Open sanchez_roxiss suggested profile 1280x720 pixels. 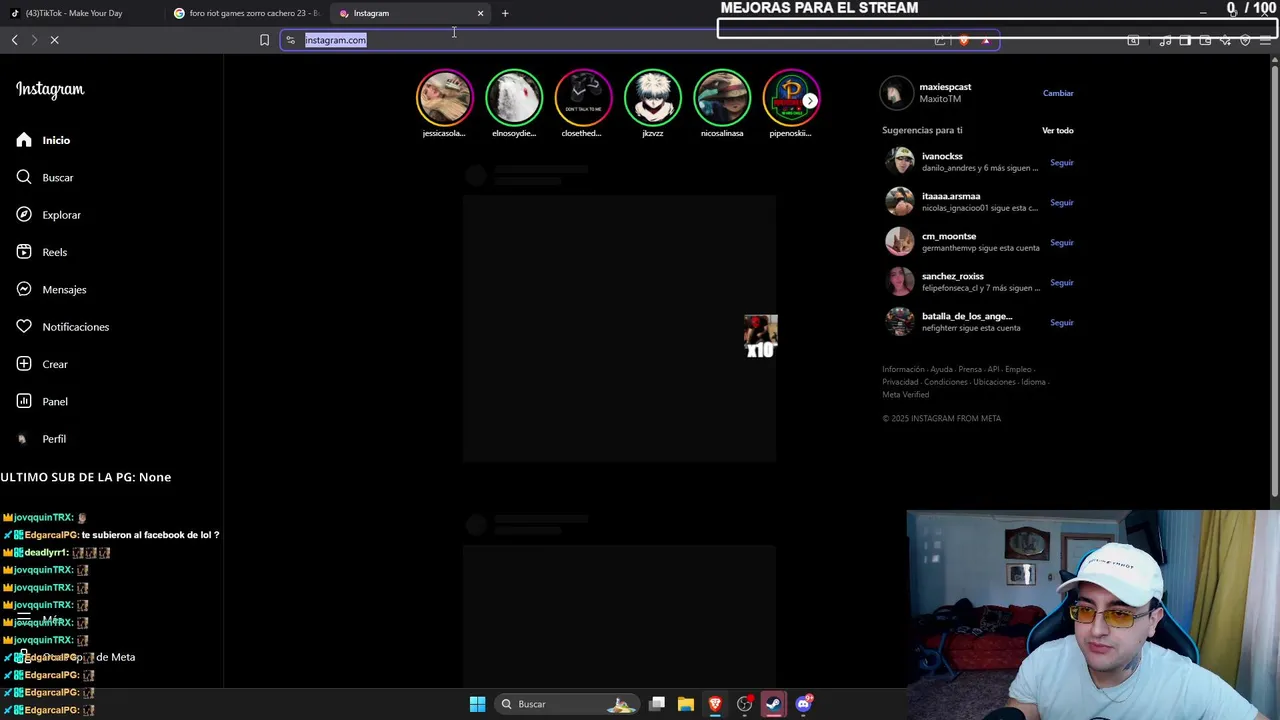point(953,276)
